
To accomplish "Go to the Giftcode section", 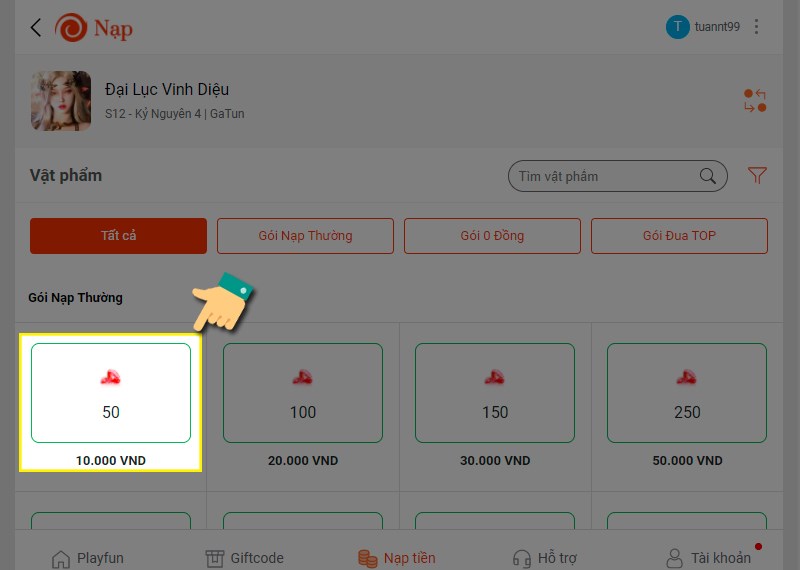I will 244,558.
